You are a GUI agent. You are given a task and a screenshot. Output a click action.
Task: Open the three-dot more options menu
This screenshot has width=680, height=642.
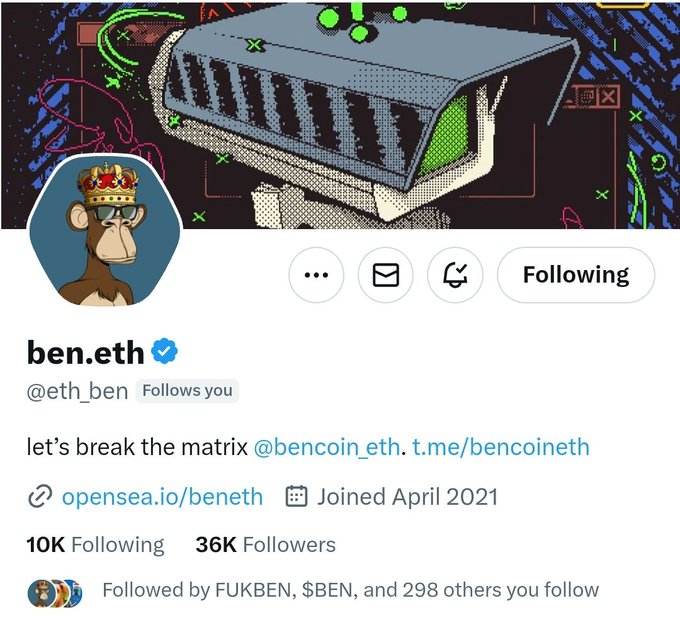click(316, 275)
